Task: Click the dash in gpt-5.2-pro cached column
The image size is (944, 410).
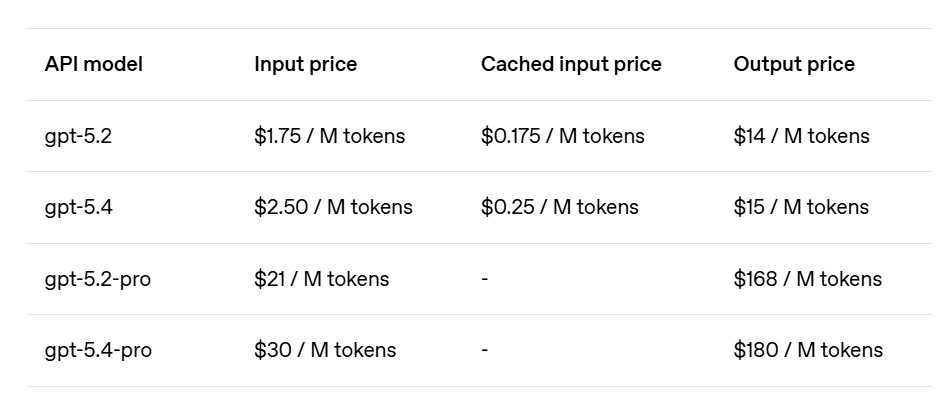Action: click(x=485, y=279)
